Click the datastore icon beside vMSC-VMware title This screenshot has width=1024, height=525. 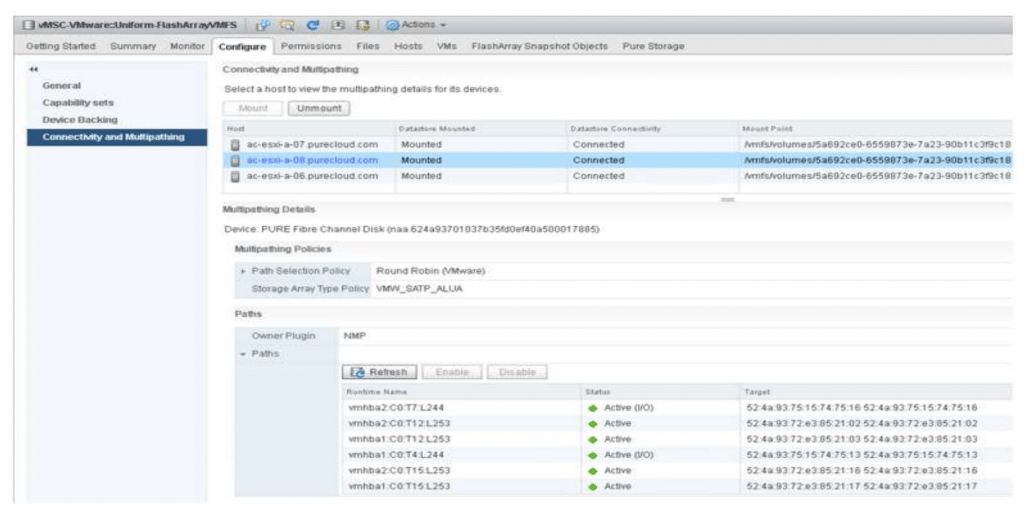28,25
